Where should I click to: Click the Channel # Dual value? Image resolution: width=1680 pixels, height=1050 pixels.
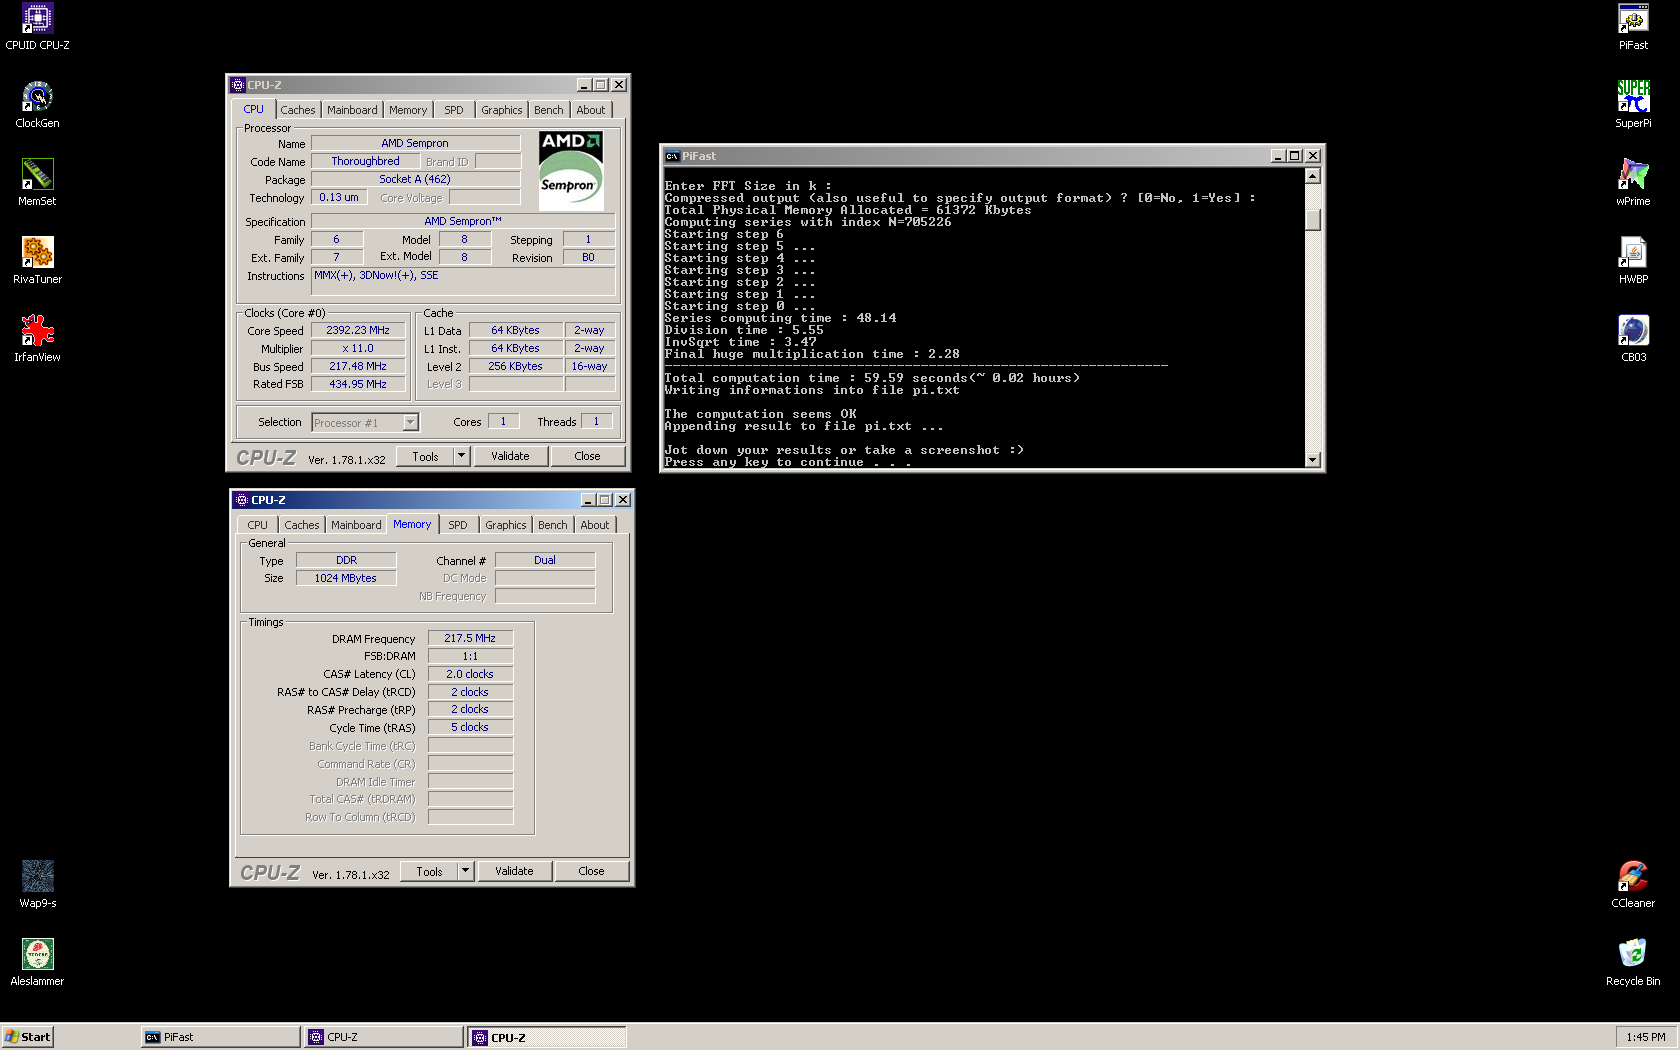(x=545, y=560)
